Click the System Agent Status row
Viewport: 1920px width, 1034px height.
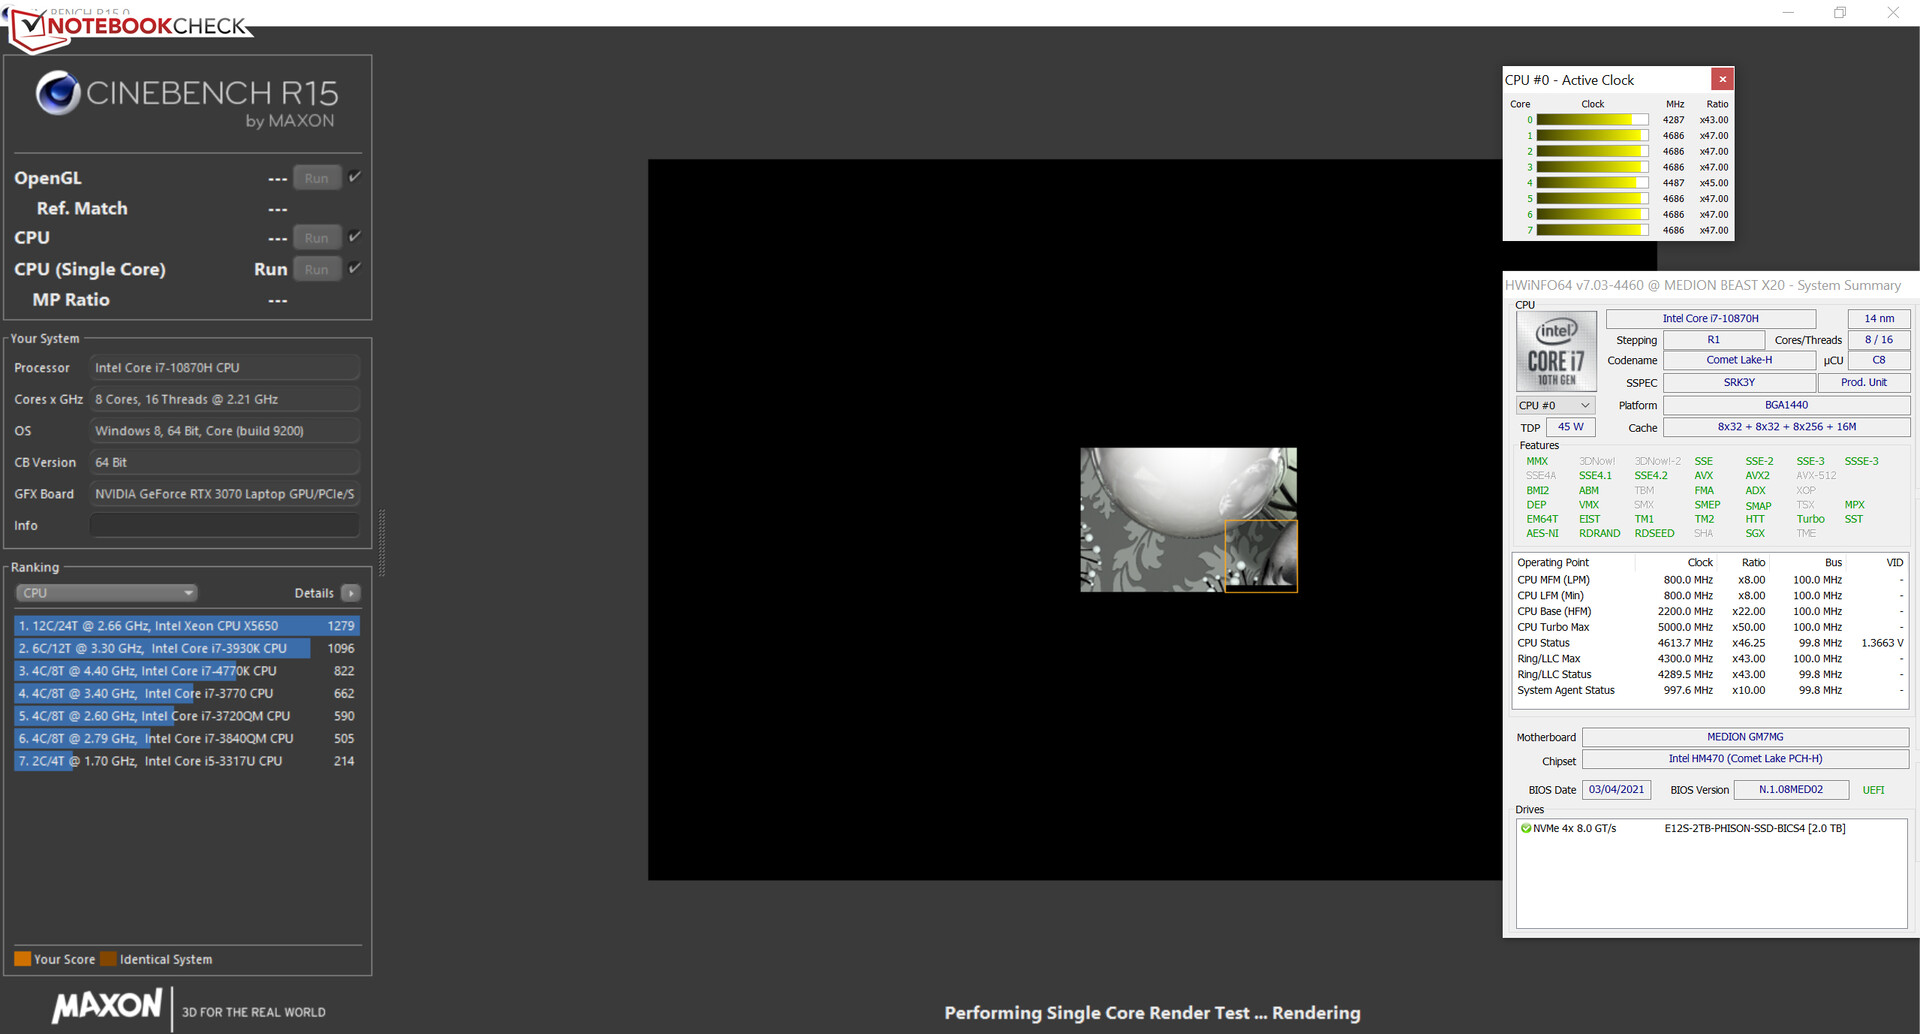click(1710, 690)
